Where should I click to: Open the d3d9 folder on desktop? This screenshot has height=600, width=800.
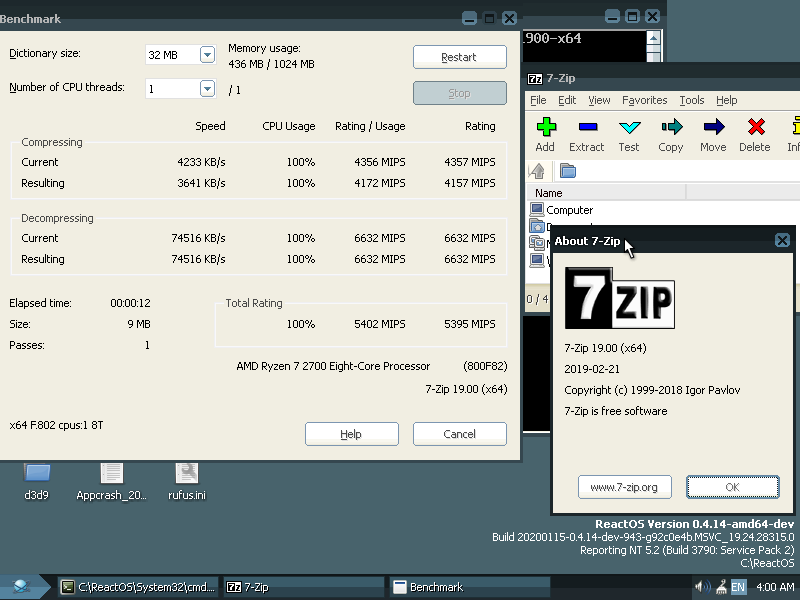[x=36, y=481]
